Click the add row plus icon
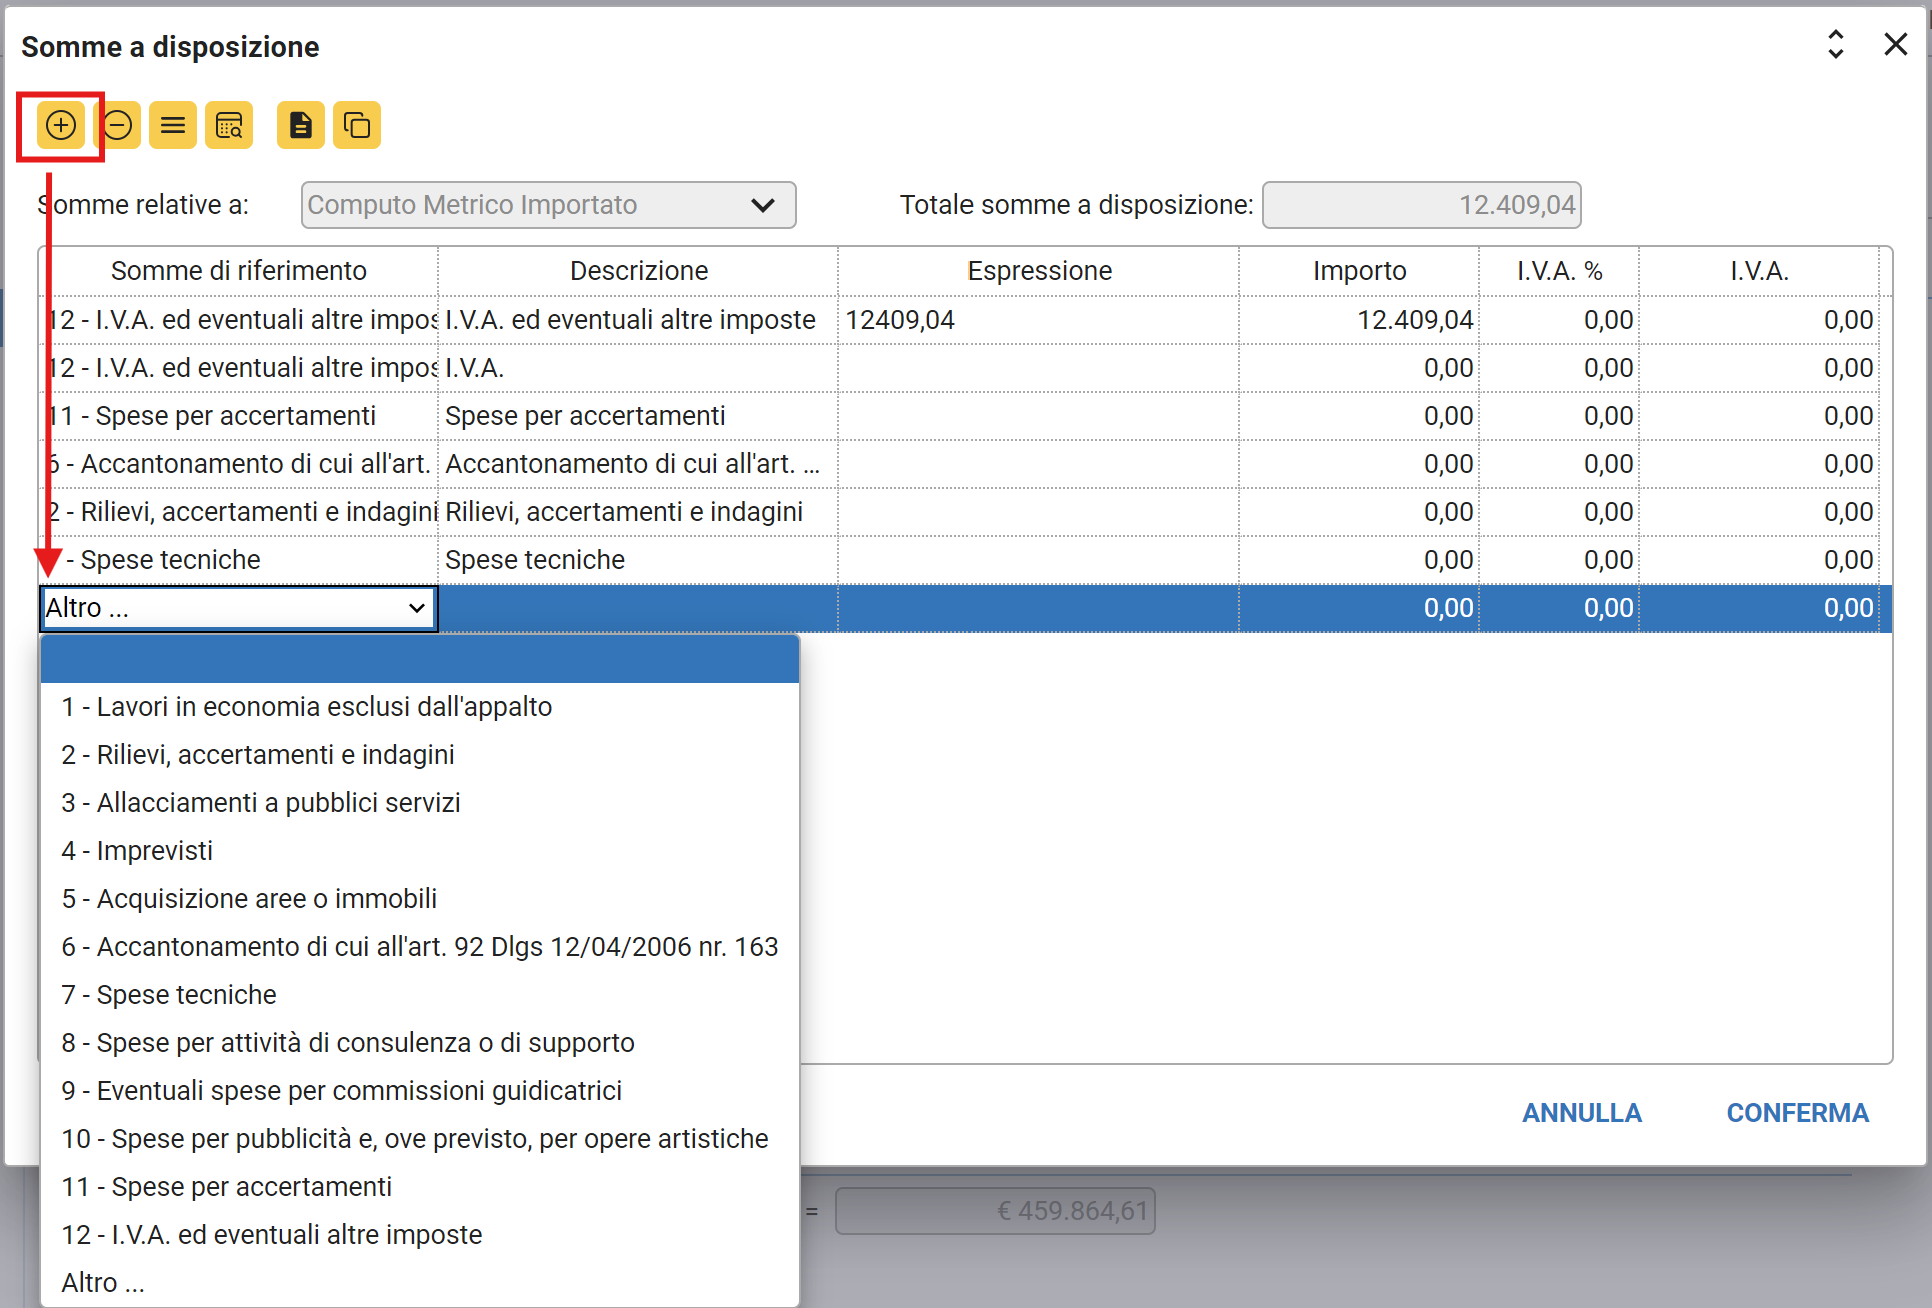The width and height of the screenshot is (1932, 1308). (x=61, y=125)
